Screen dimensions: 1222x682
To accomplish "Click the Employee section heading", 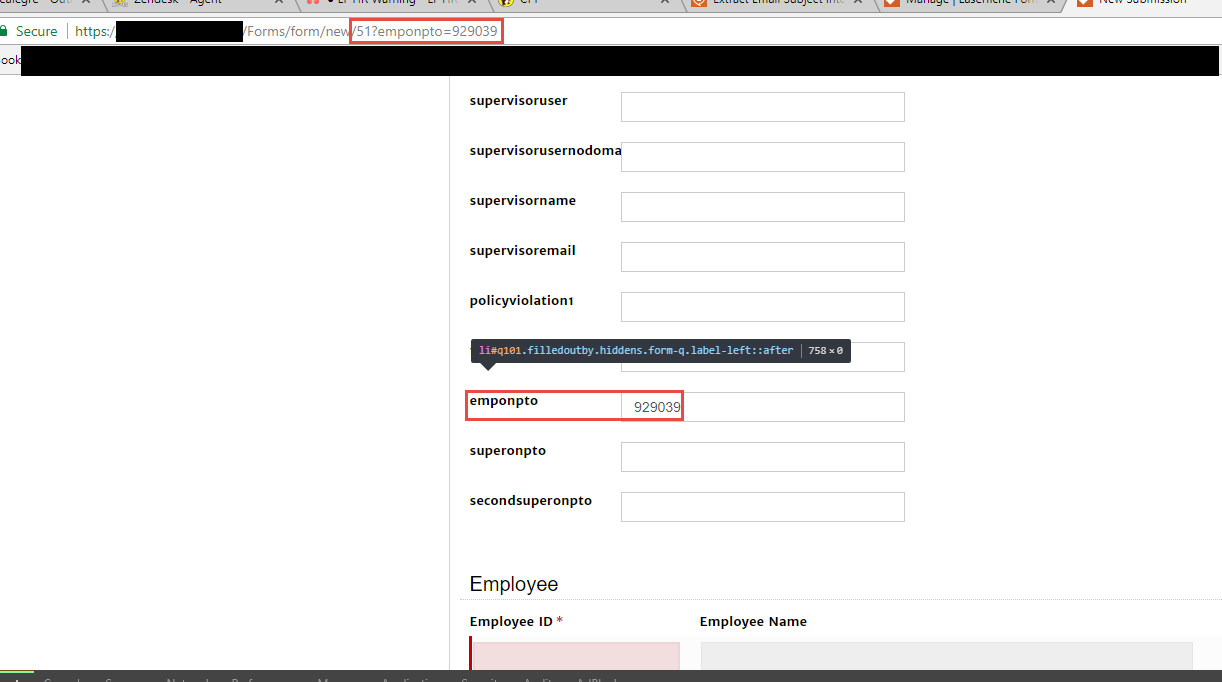I will (x=514, y=585).
